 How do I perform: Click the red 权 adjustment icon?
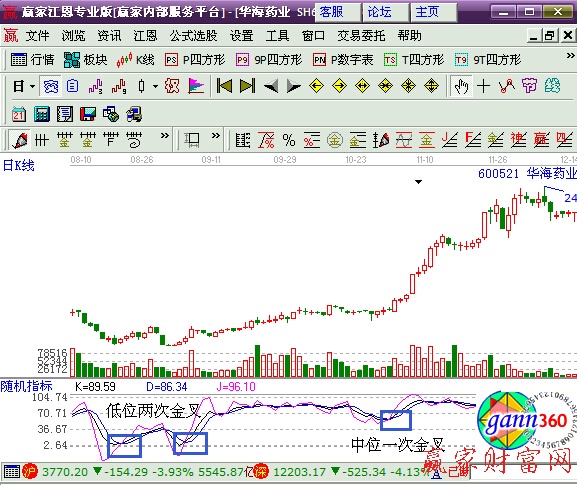pyautogui.click(x=172, y=86)
